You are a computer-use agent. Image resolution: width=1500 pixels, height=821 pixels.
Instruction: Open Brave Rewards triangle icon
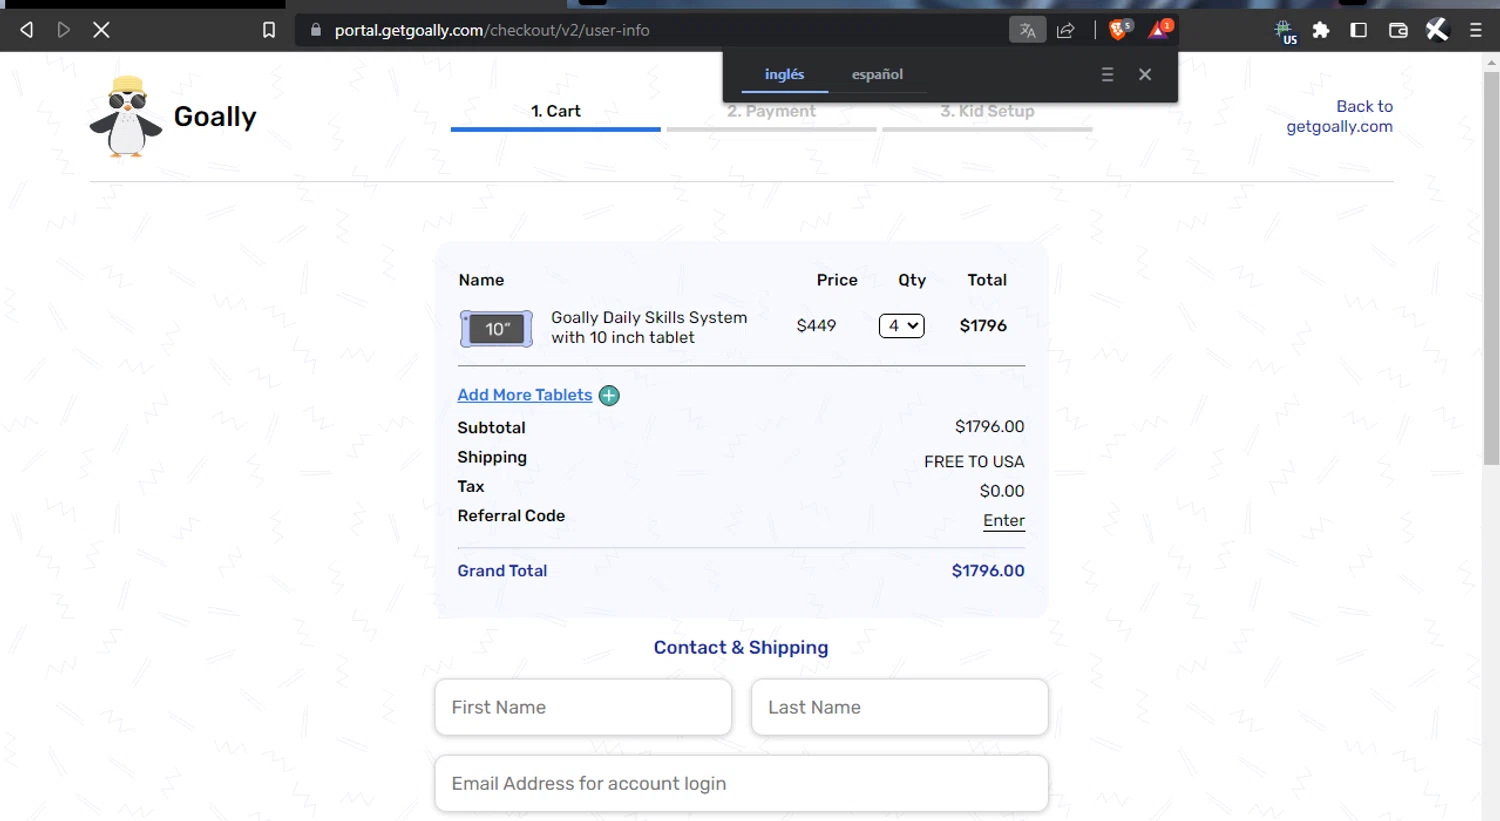tap(1160, 29)
